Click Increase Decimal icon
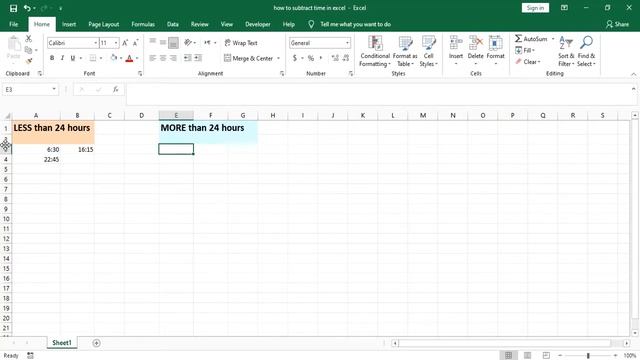 (335, 58)
